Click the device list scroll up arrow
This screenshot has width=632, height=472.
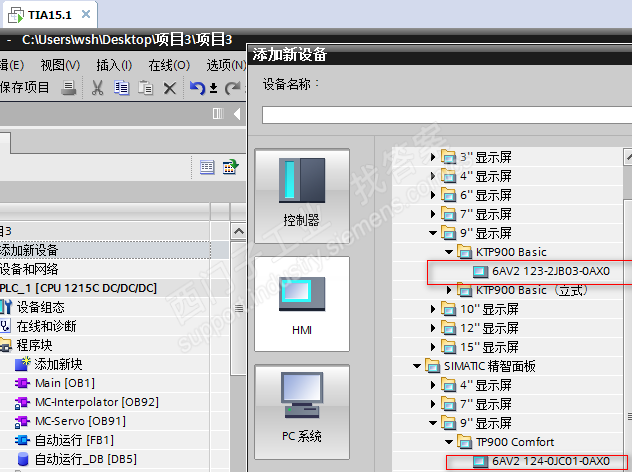pyautogui.click(x=628, y=156)
